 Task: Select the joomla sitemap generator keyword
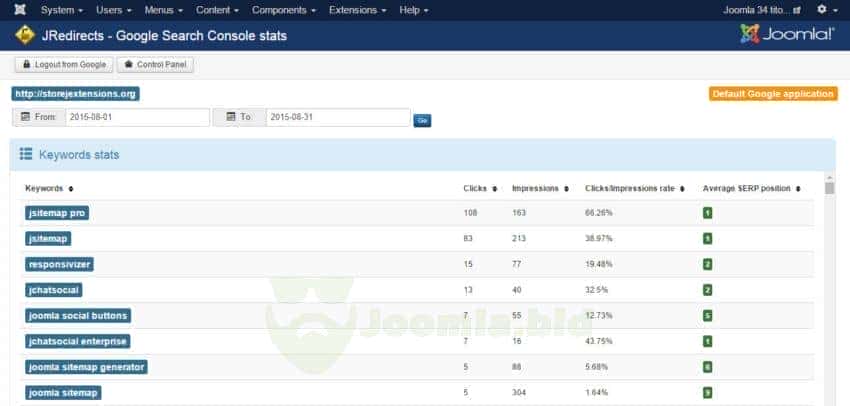pos(86,367)
